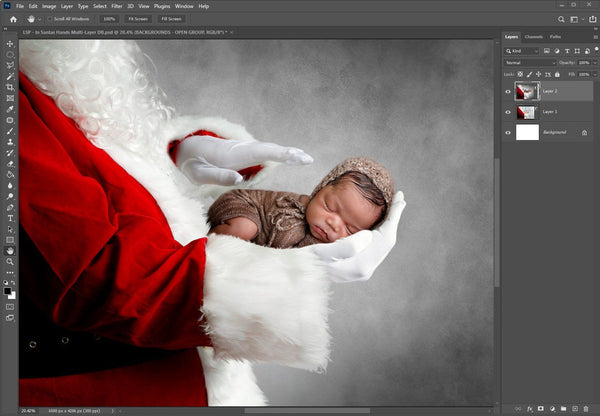This screenshot has width=600, height=416.
Task: Select the Crop tool
Action: click(10, 87)
